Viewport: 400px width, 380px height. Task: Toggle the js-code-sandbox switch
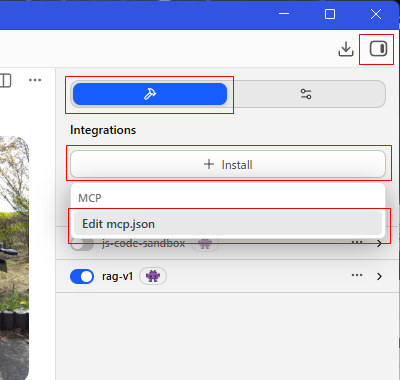pyautogui.click(x=82, y=245)
